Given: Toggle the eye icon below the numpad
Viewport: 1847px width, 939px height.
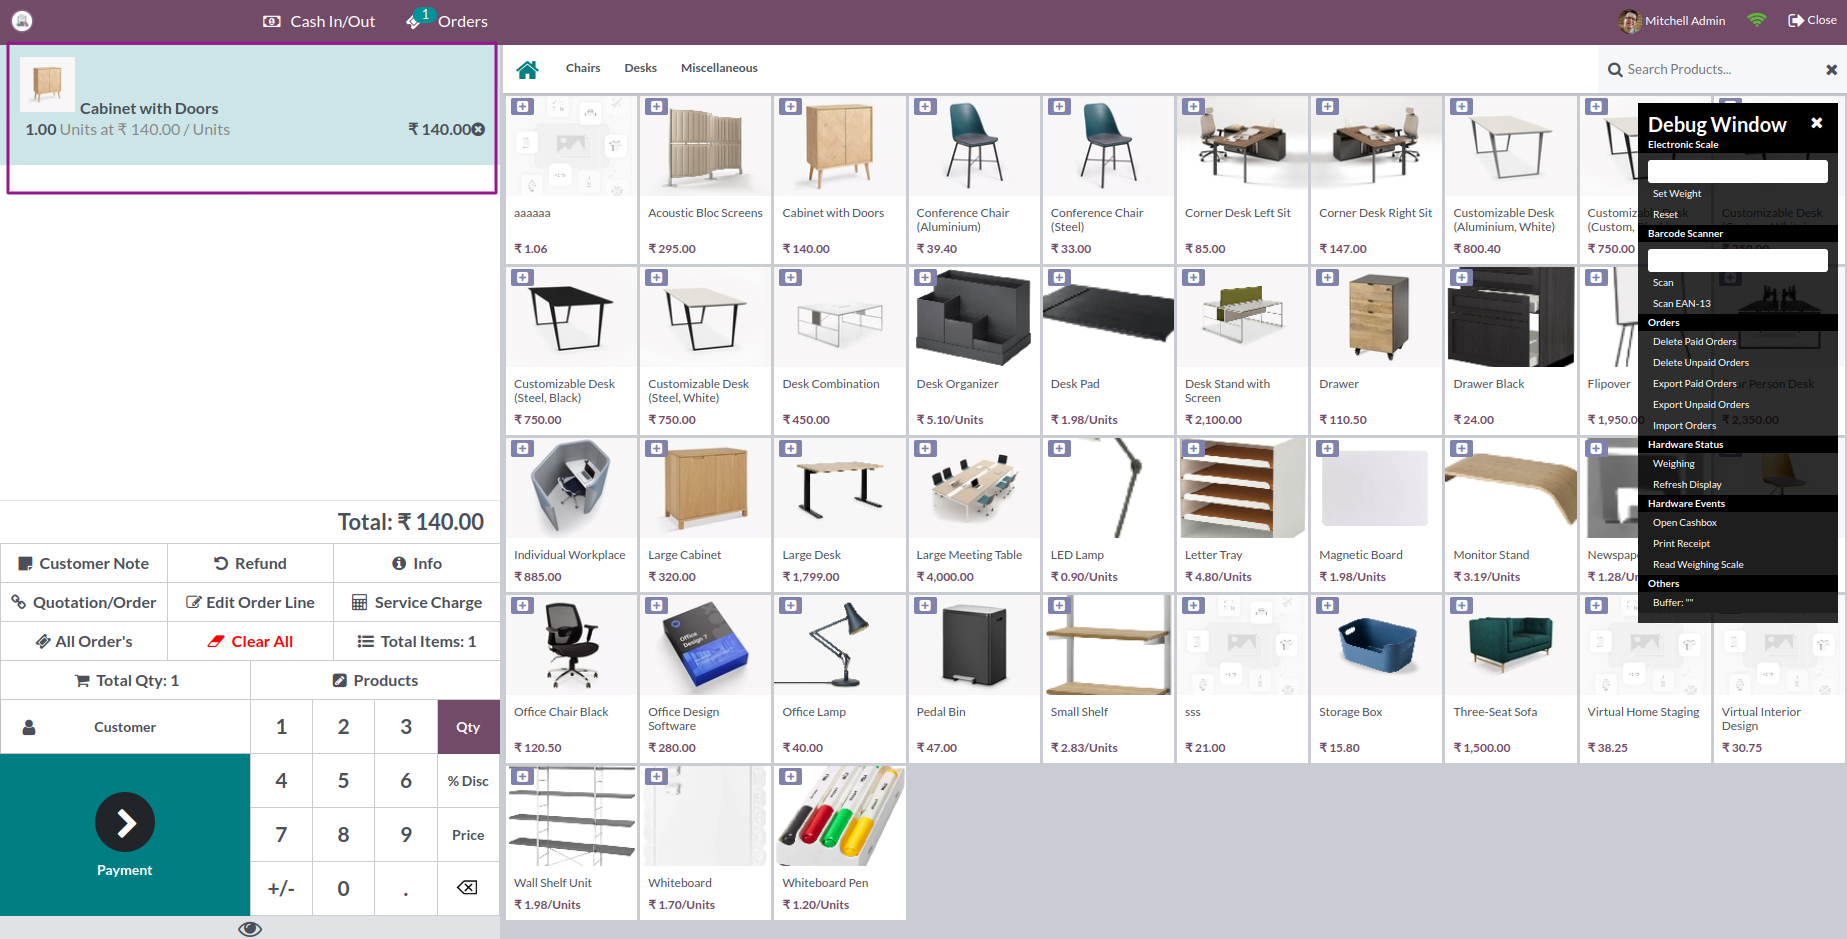Looking at the screenshot, I should click(x=249, y=928).
